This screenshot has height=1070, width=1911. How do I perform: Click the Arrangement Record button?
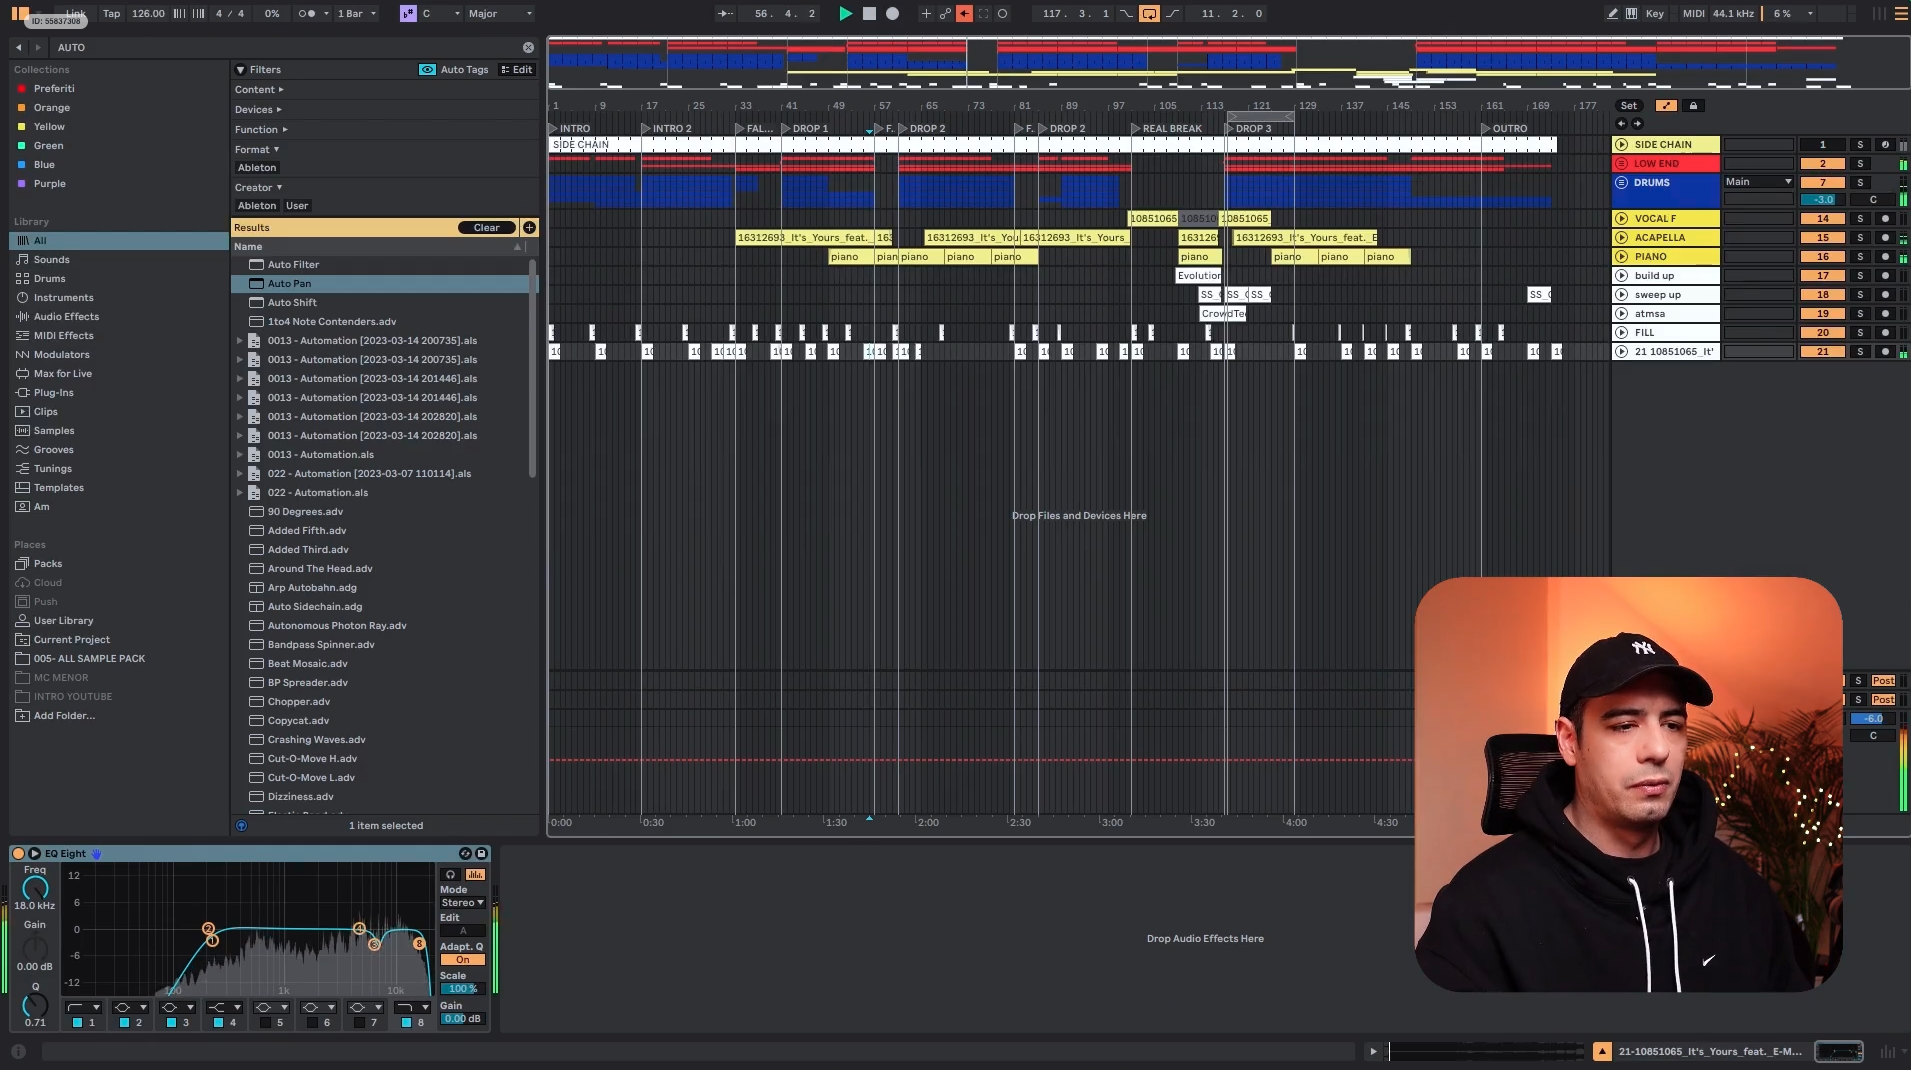click(892, 14)
